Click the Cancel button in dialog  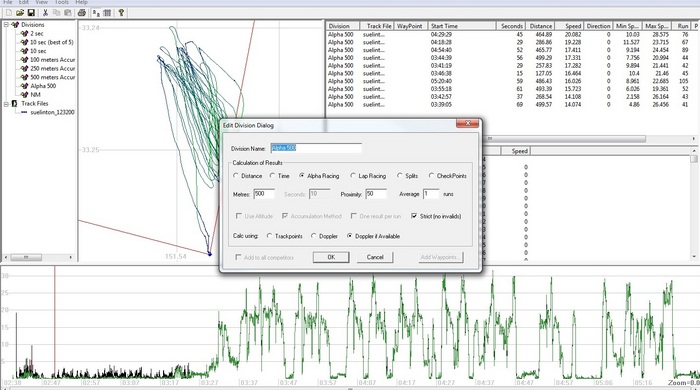tap(375, 257)
